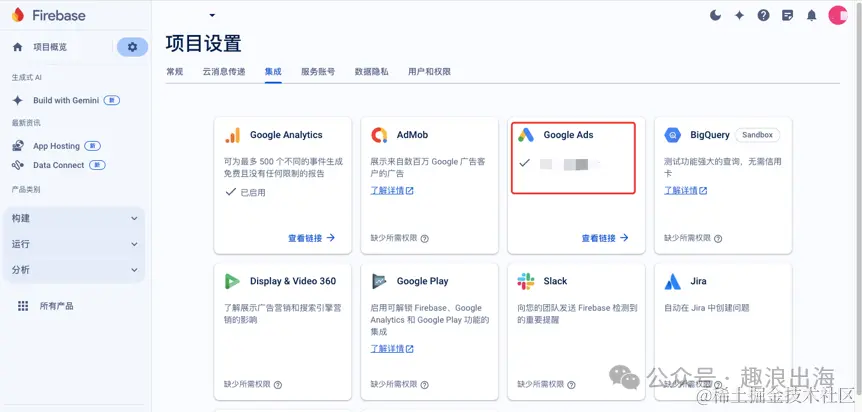
Task: Click the Display & Video 360 card title
Action: [x=293, y=281]
